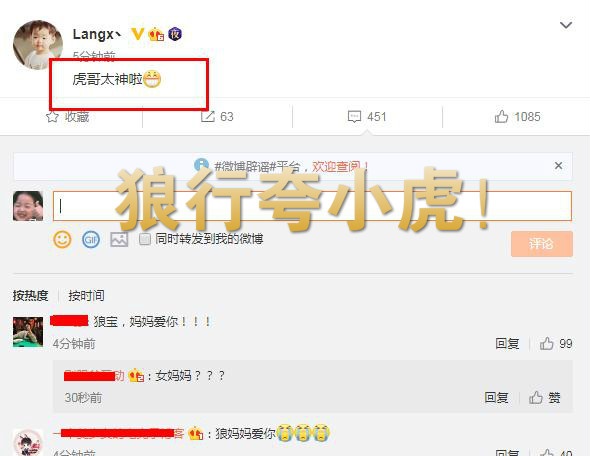
Task: Like the post with 1085 thumbs-up
Action: click(501, 117)
